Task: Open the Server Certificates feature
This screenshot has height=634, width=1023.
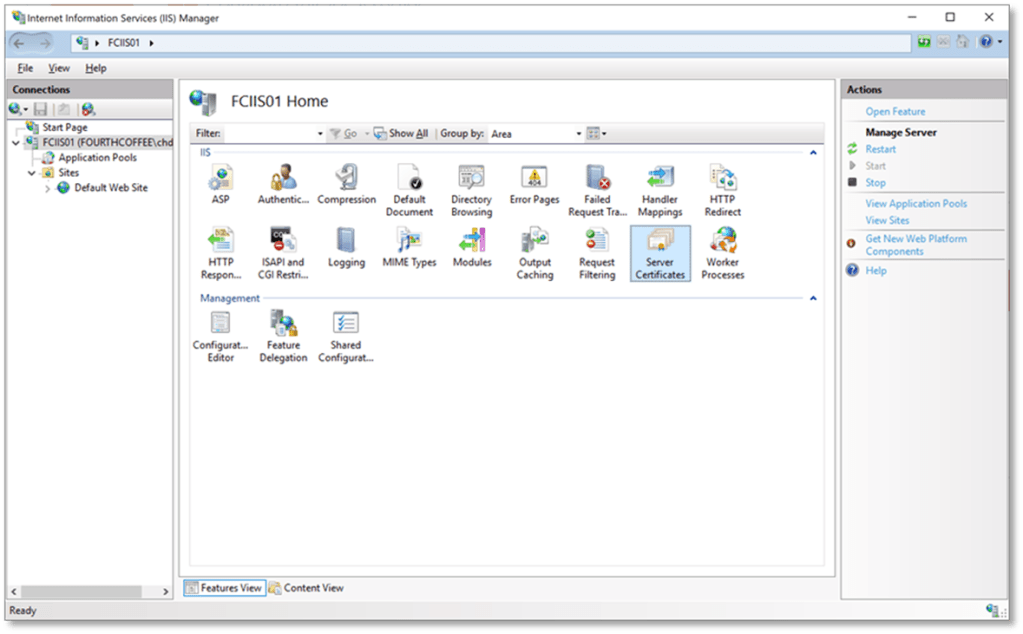Action: point(660,252)
